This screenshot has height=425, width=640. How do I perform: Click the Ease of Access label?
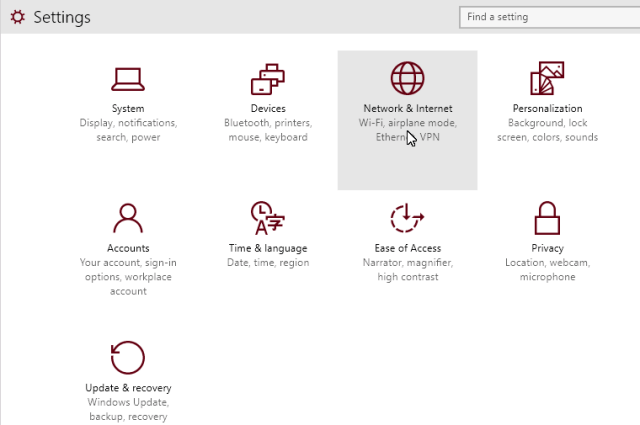tap(408, 248)
